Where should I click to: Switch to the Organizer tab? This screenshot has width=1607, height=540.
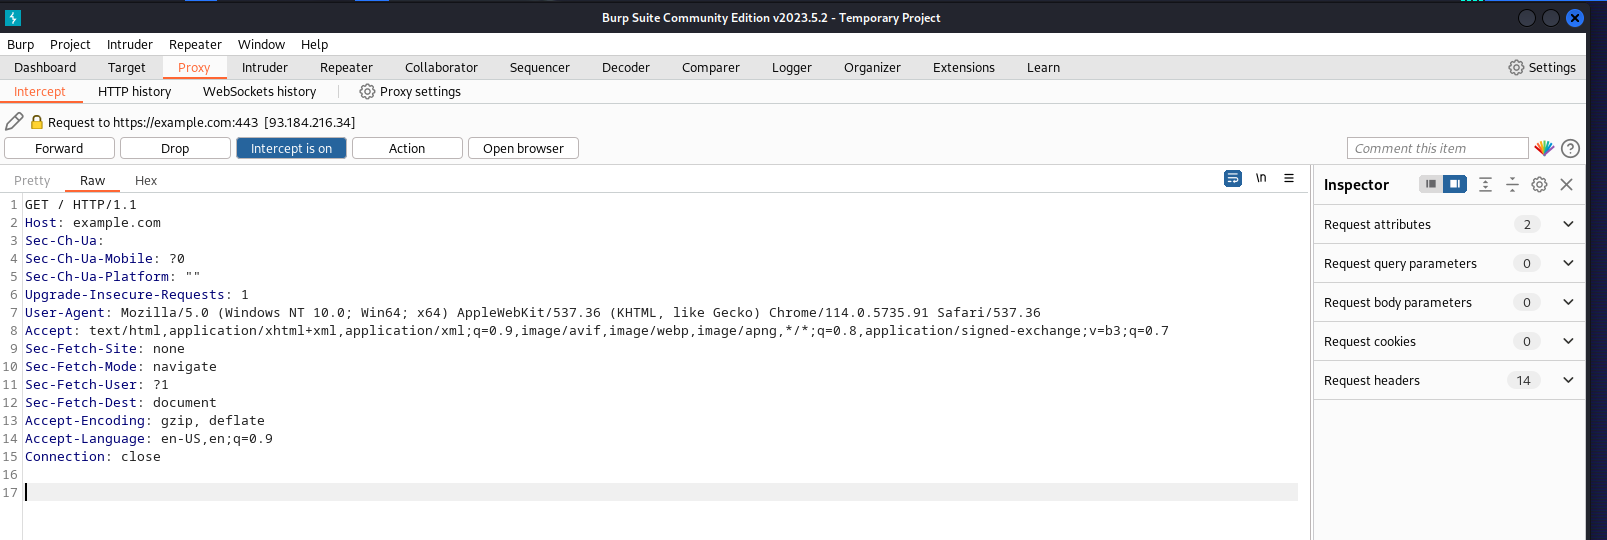pos(872,67)
